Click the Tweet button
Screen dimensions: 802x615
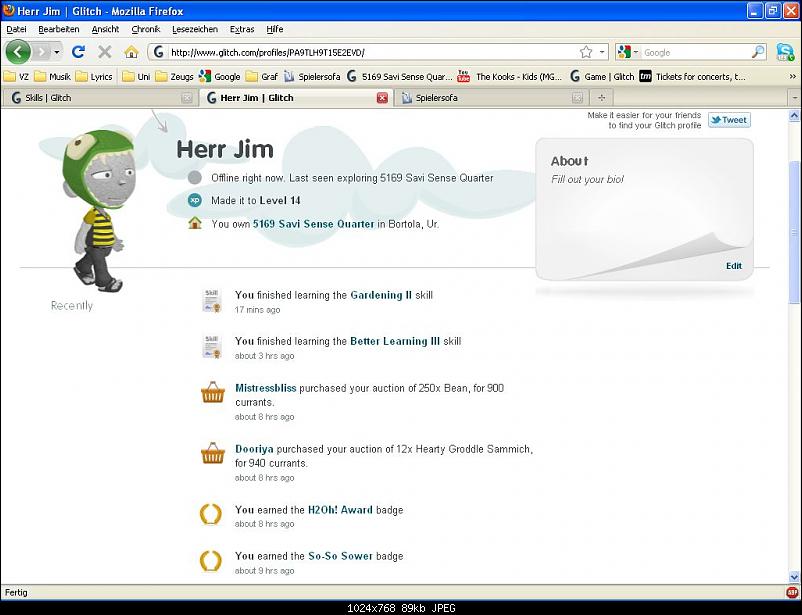(729, 120)
